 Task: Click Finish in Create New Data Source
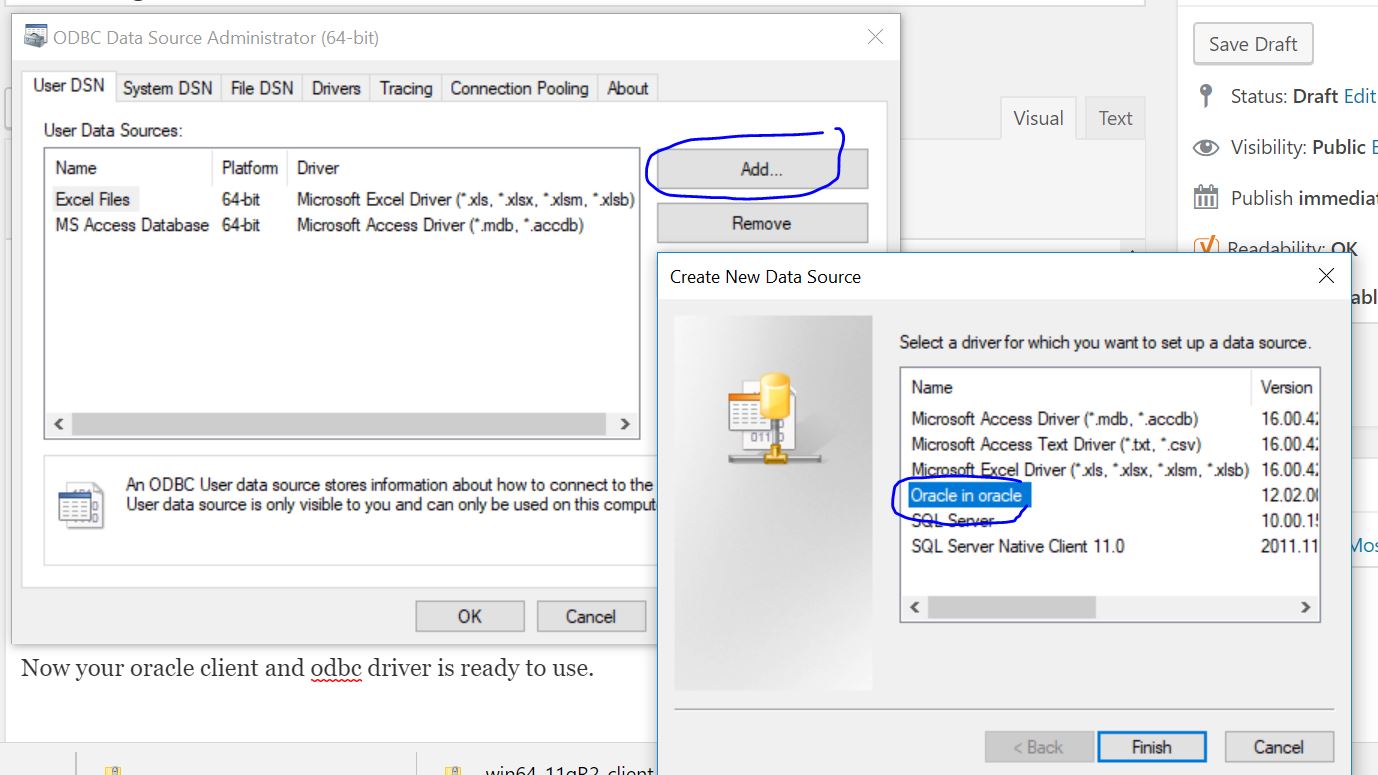[1152, 747]
